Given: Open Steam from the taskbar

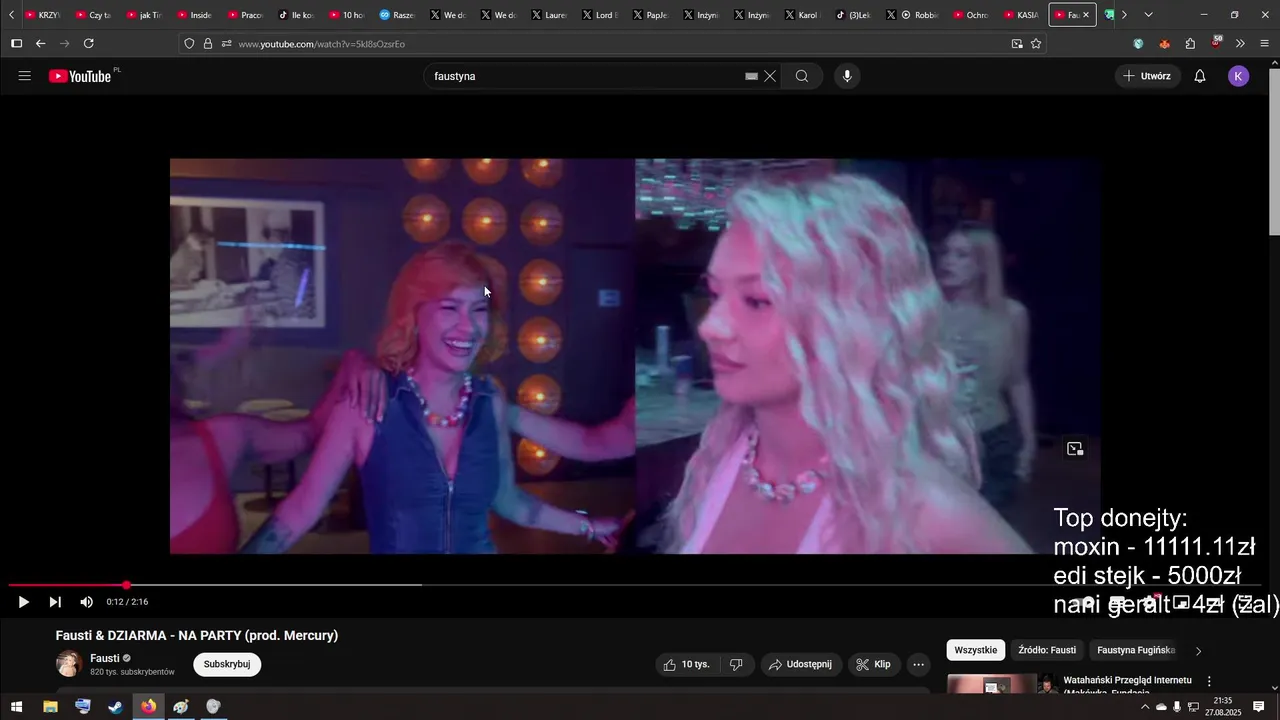Looking at the screenshot, I should click(116, 706).
